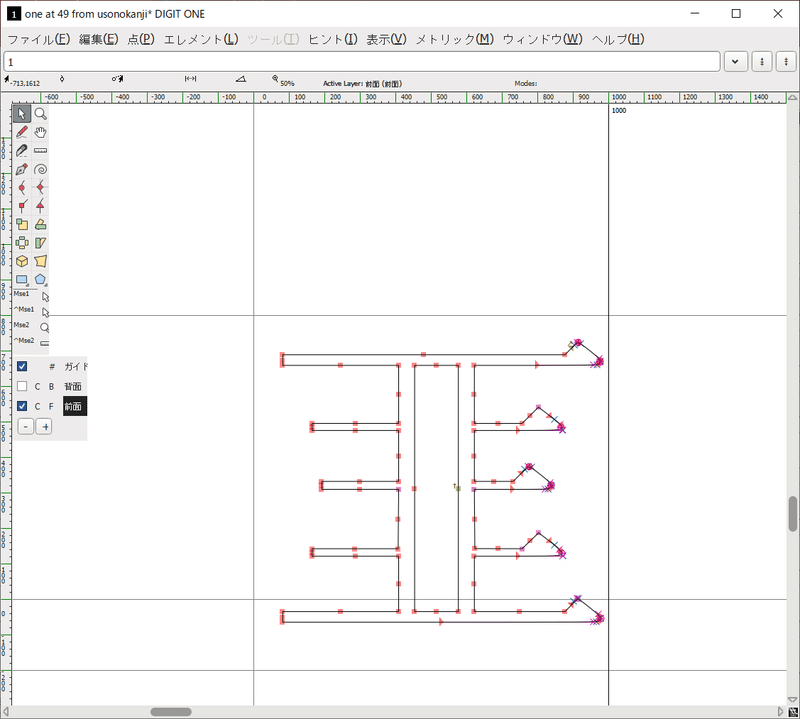Open the ウィンドウ(W) menu
800x719 pixels.
(543, 39)
